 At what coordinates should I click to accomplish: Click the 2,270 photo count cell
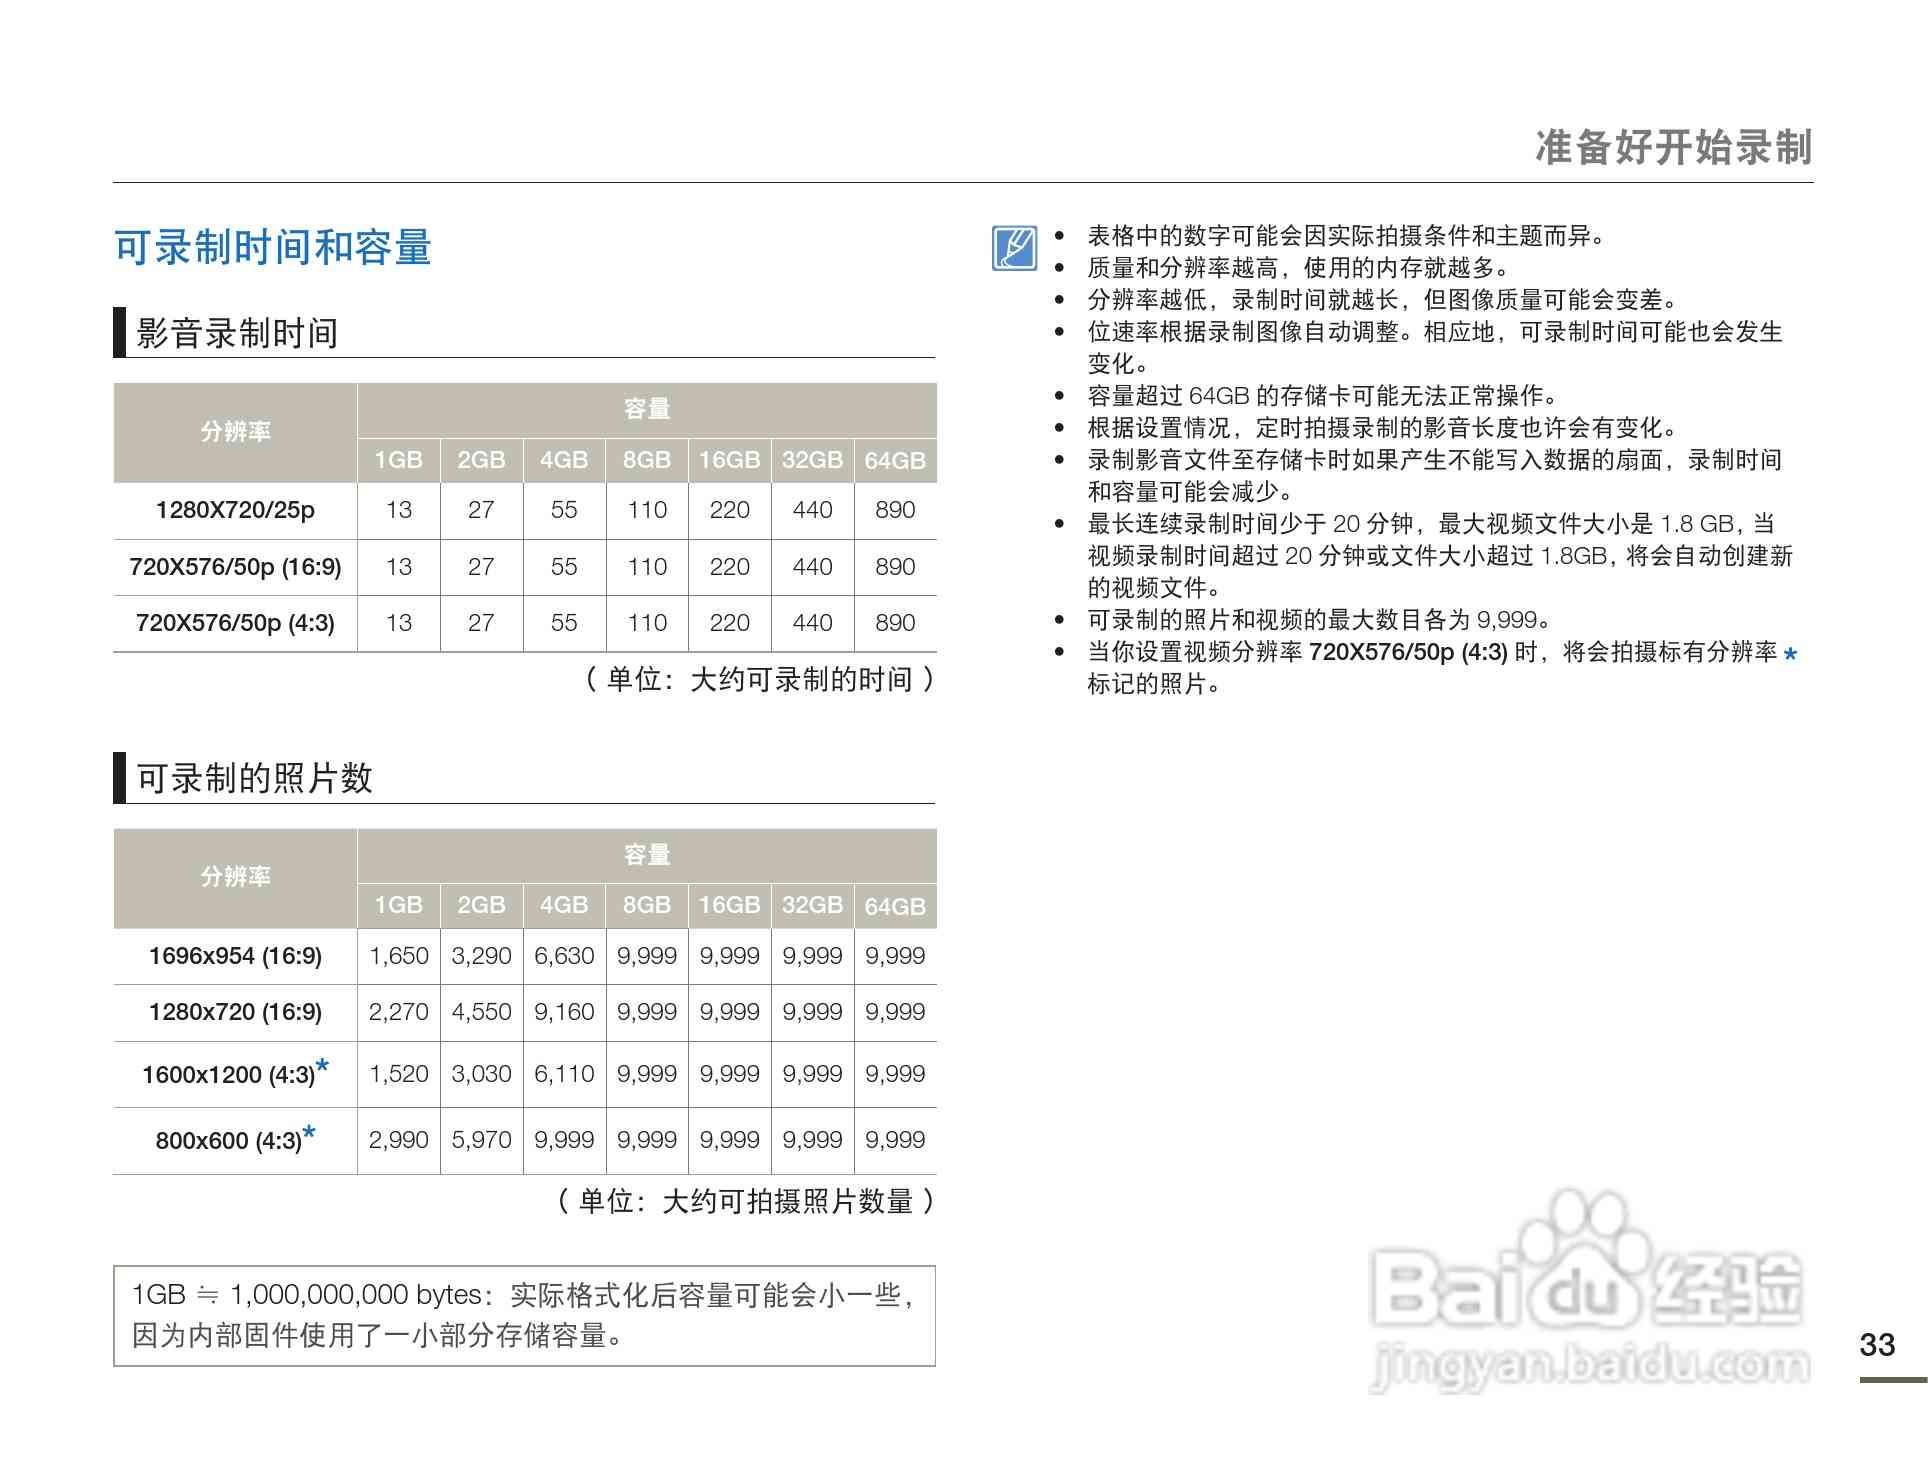(398, 1012)
